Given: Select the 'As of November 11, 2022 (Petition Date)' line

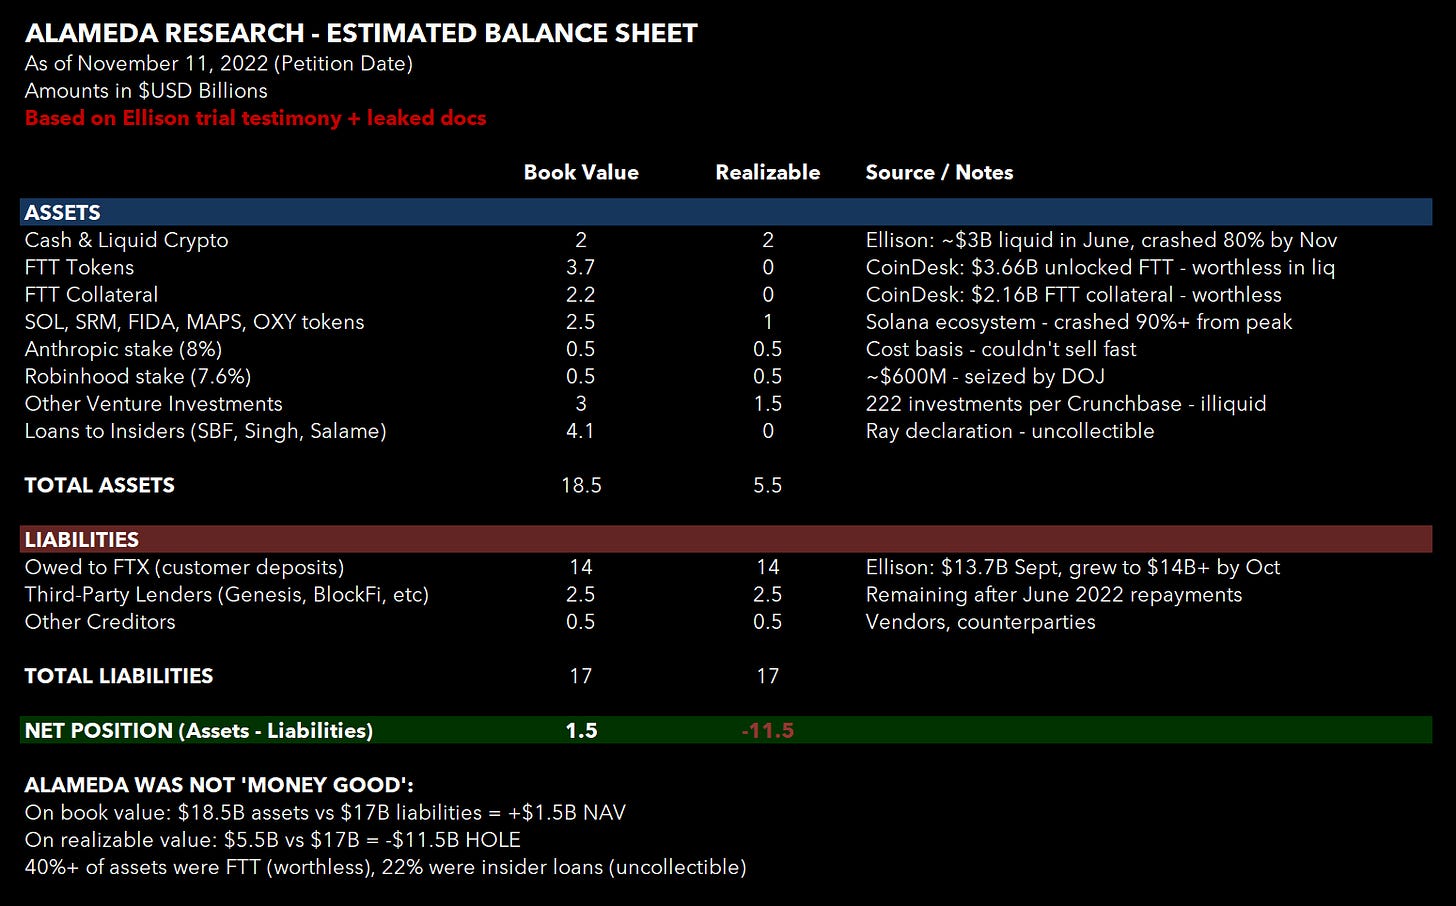Looking at the screenshot, I should point(219,64).
